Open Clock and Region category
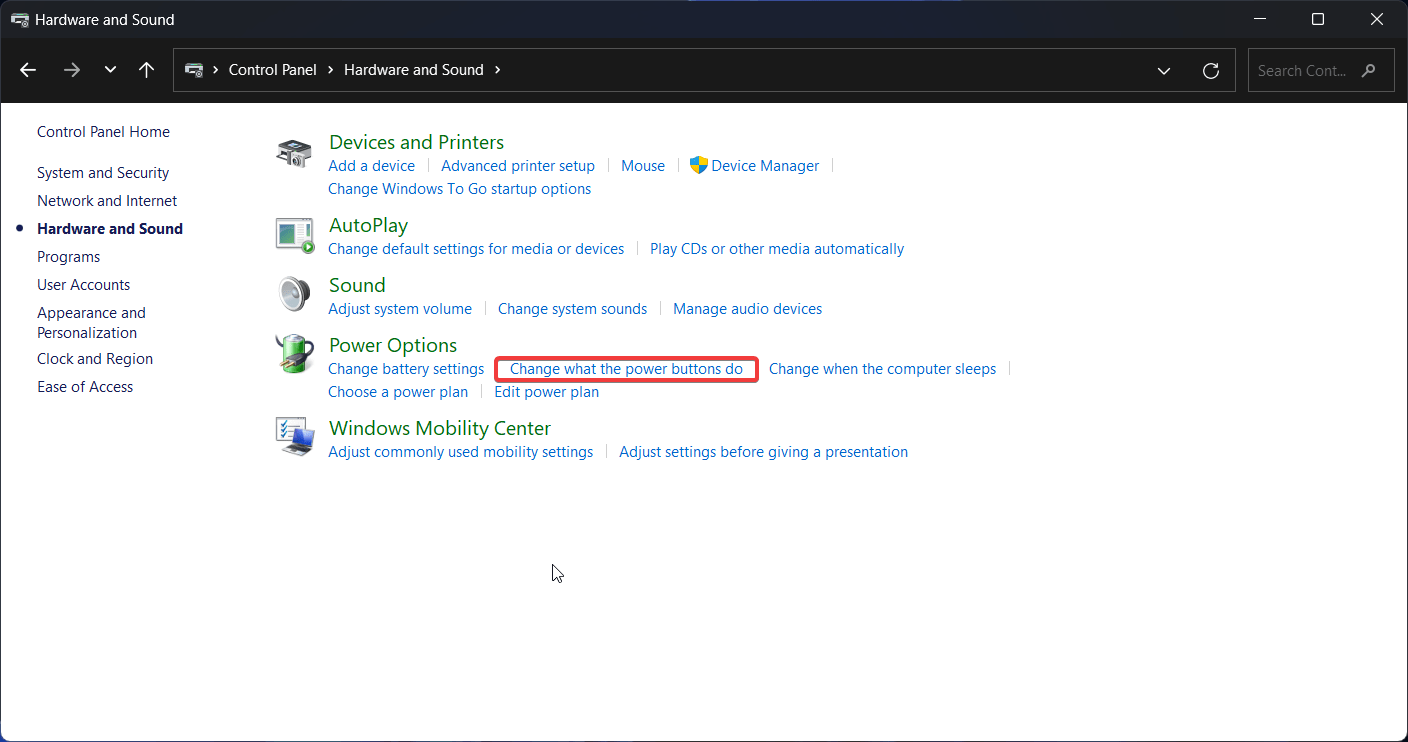 coord(95,359)
